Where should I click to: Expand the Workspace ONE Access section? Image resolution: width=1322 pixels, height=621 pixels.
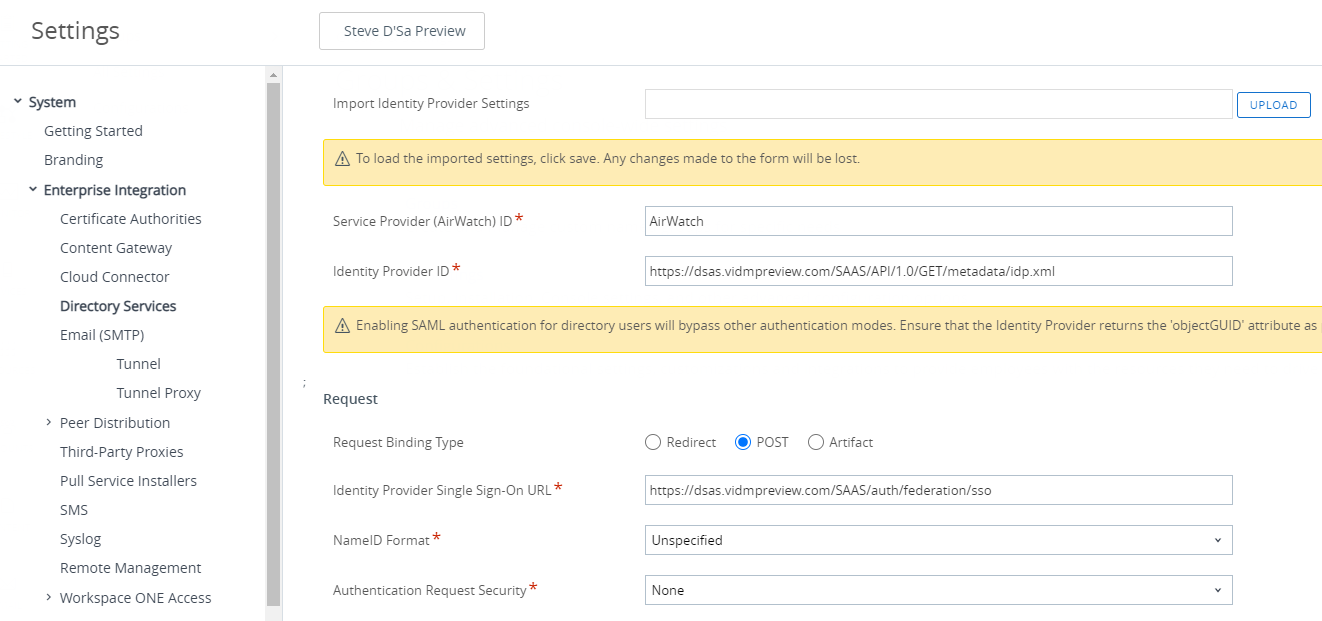tap(49, 597)
